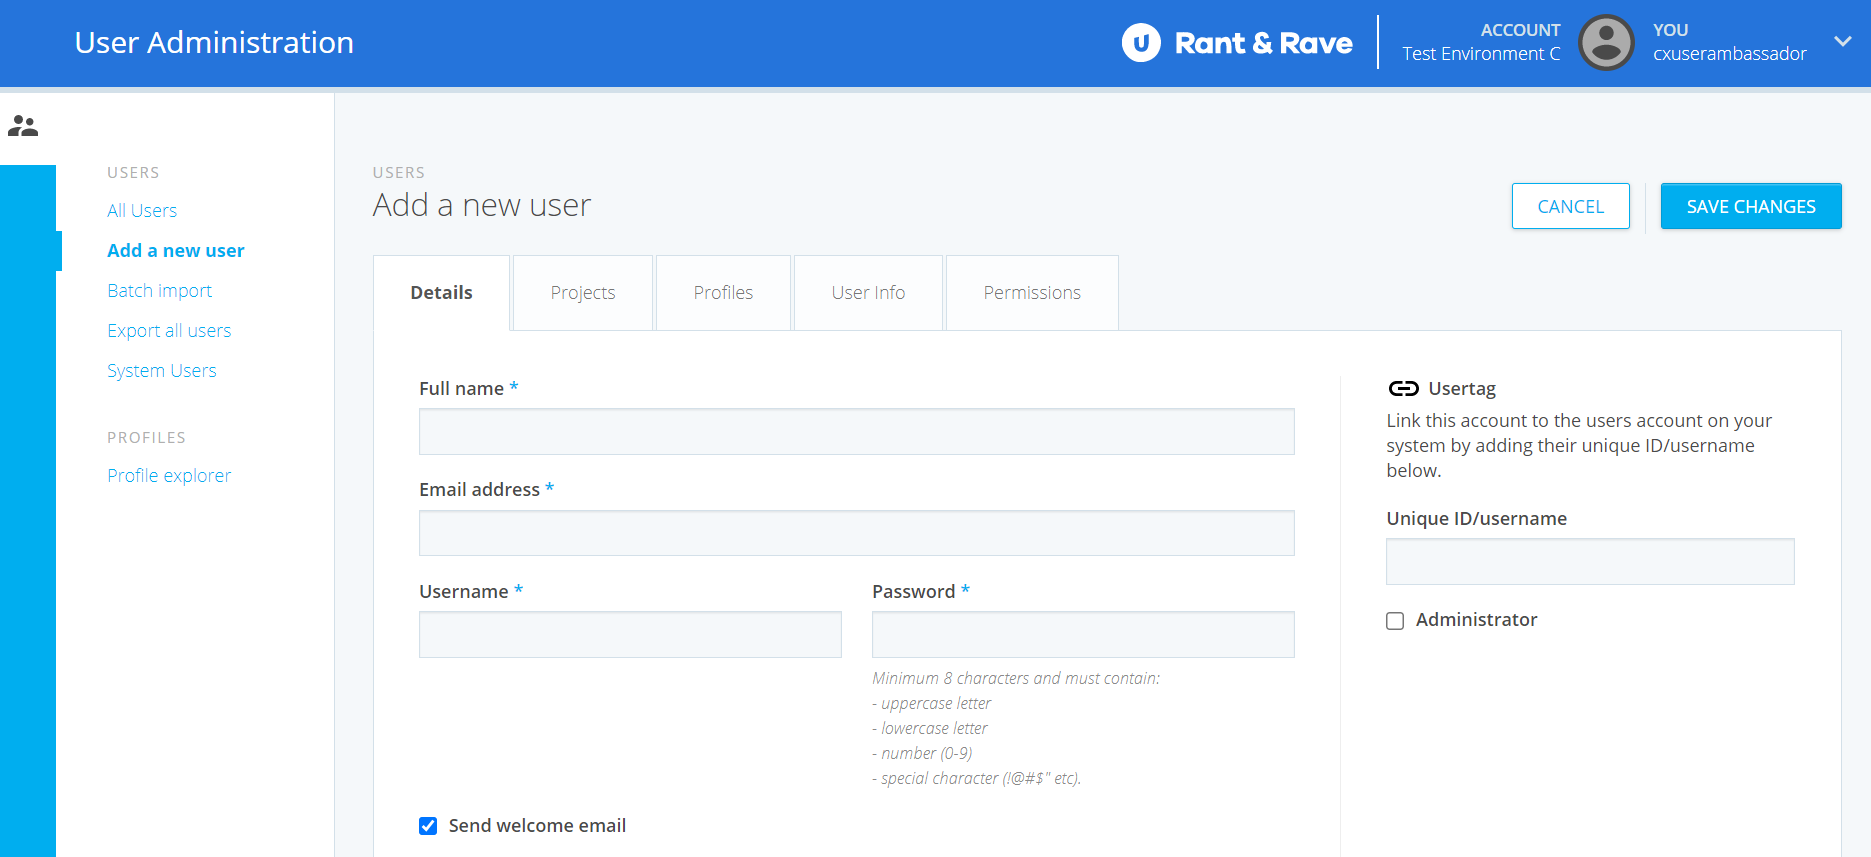Image resolution: width=1871 pixels, height=857 pixels.
Task: Uncheck Send welcome email checkbox
Action: click(x=428, y=826)
